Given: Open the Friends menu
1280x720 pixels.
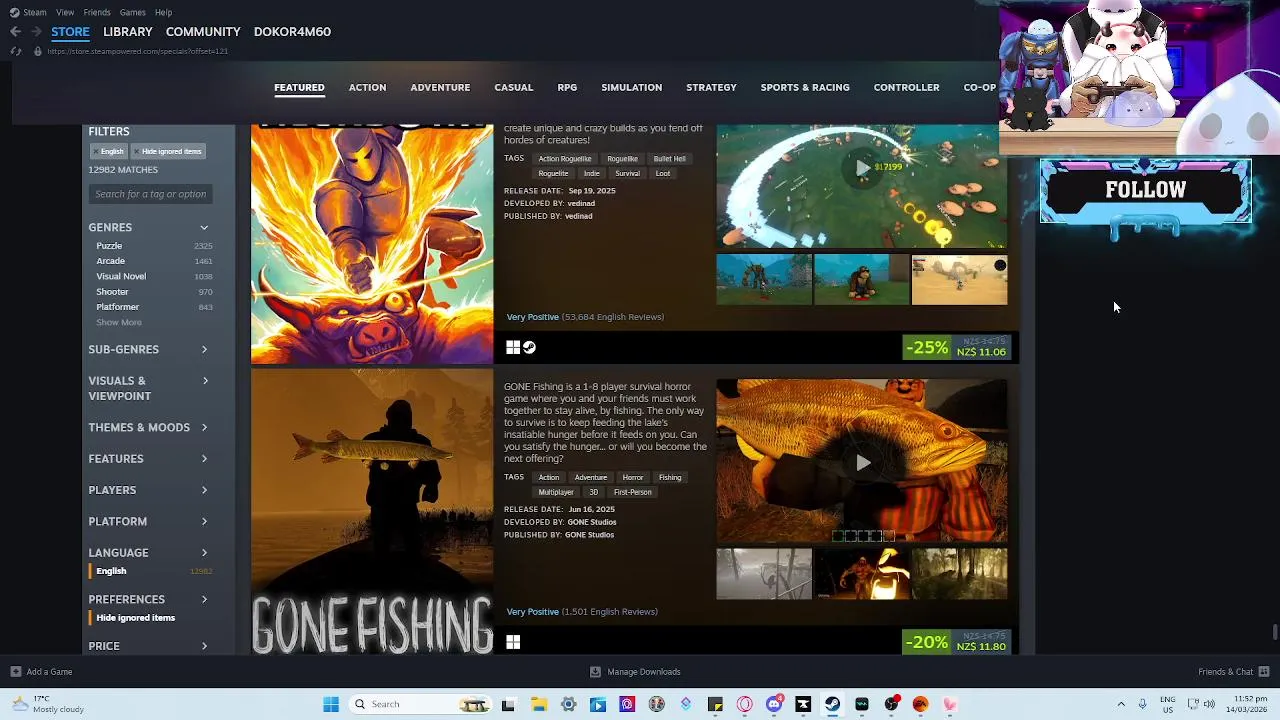Looking at the screenshot, I should point(97,12).
